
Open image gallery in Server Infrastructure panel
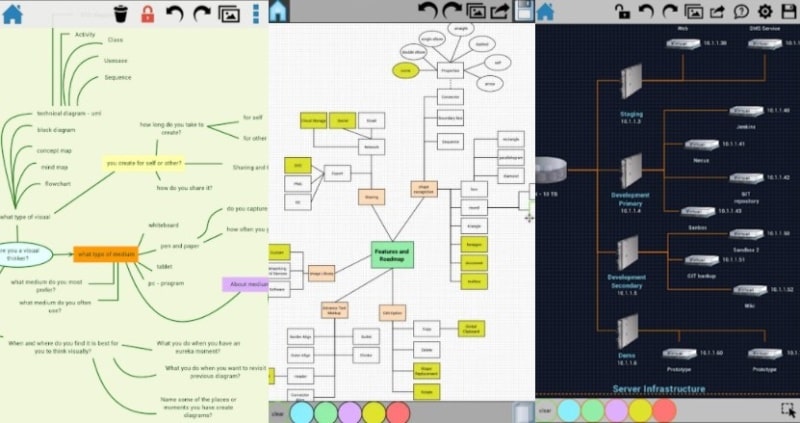tap(693, 12)
